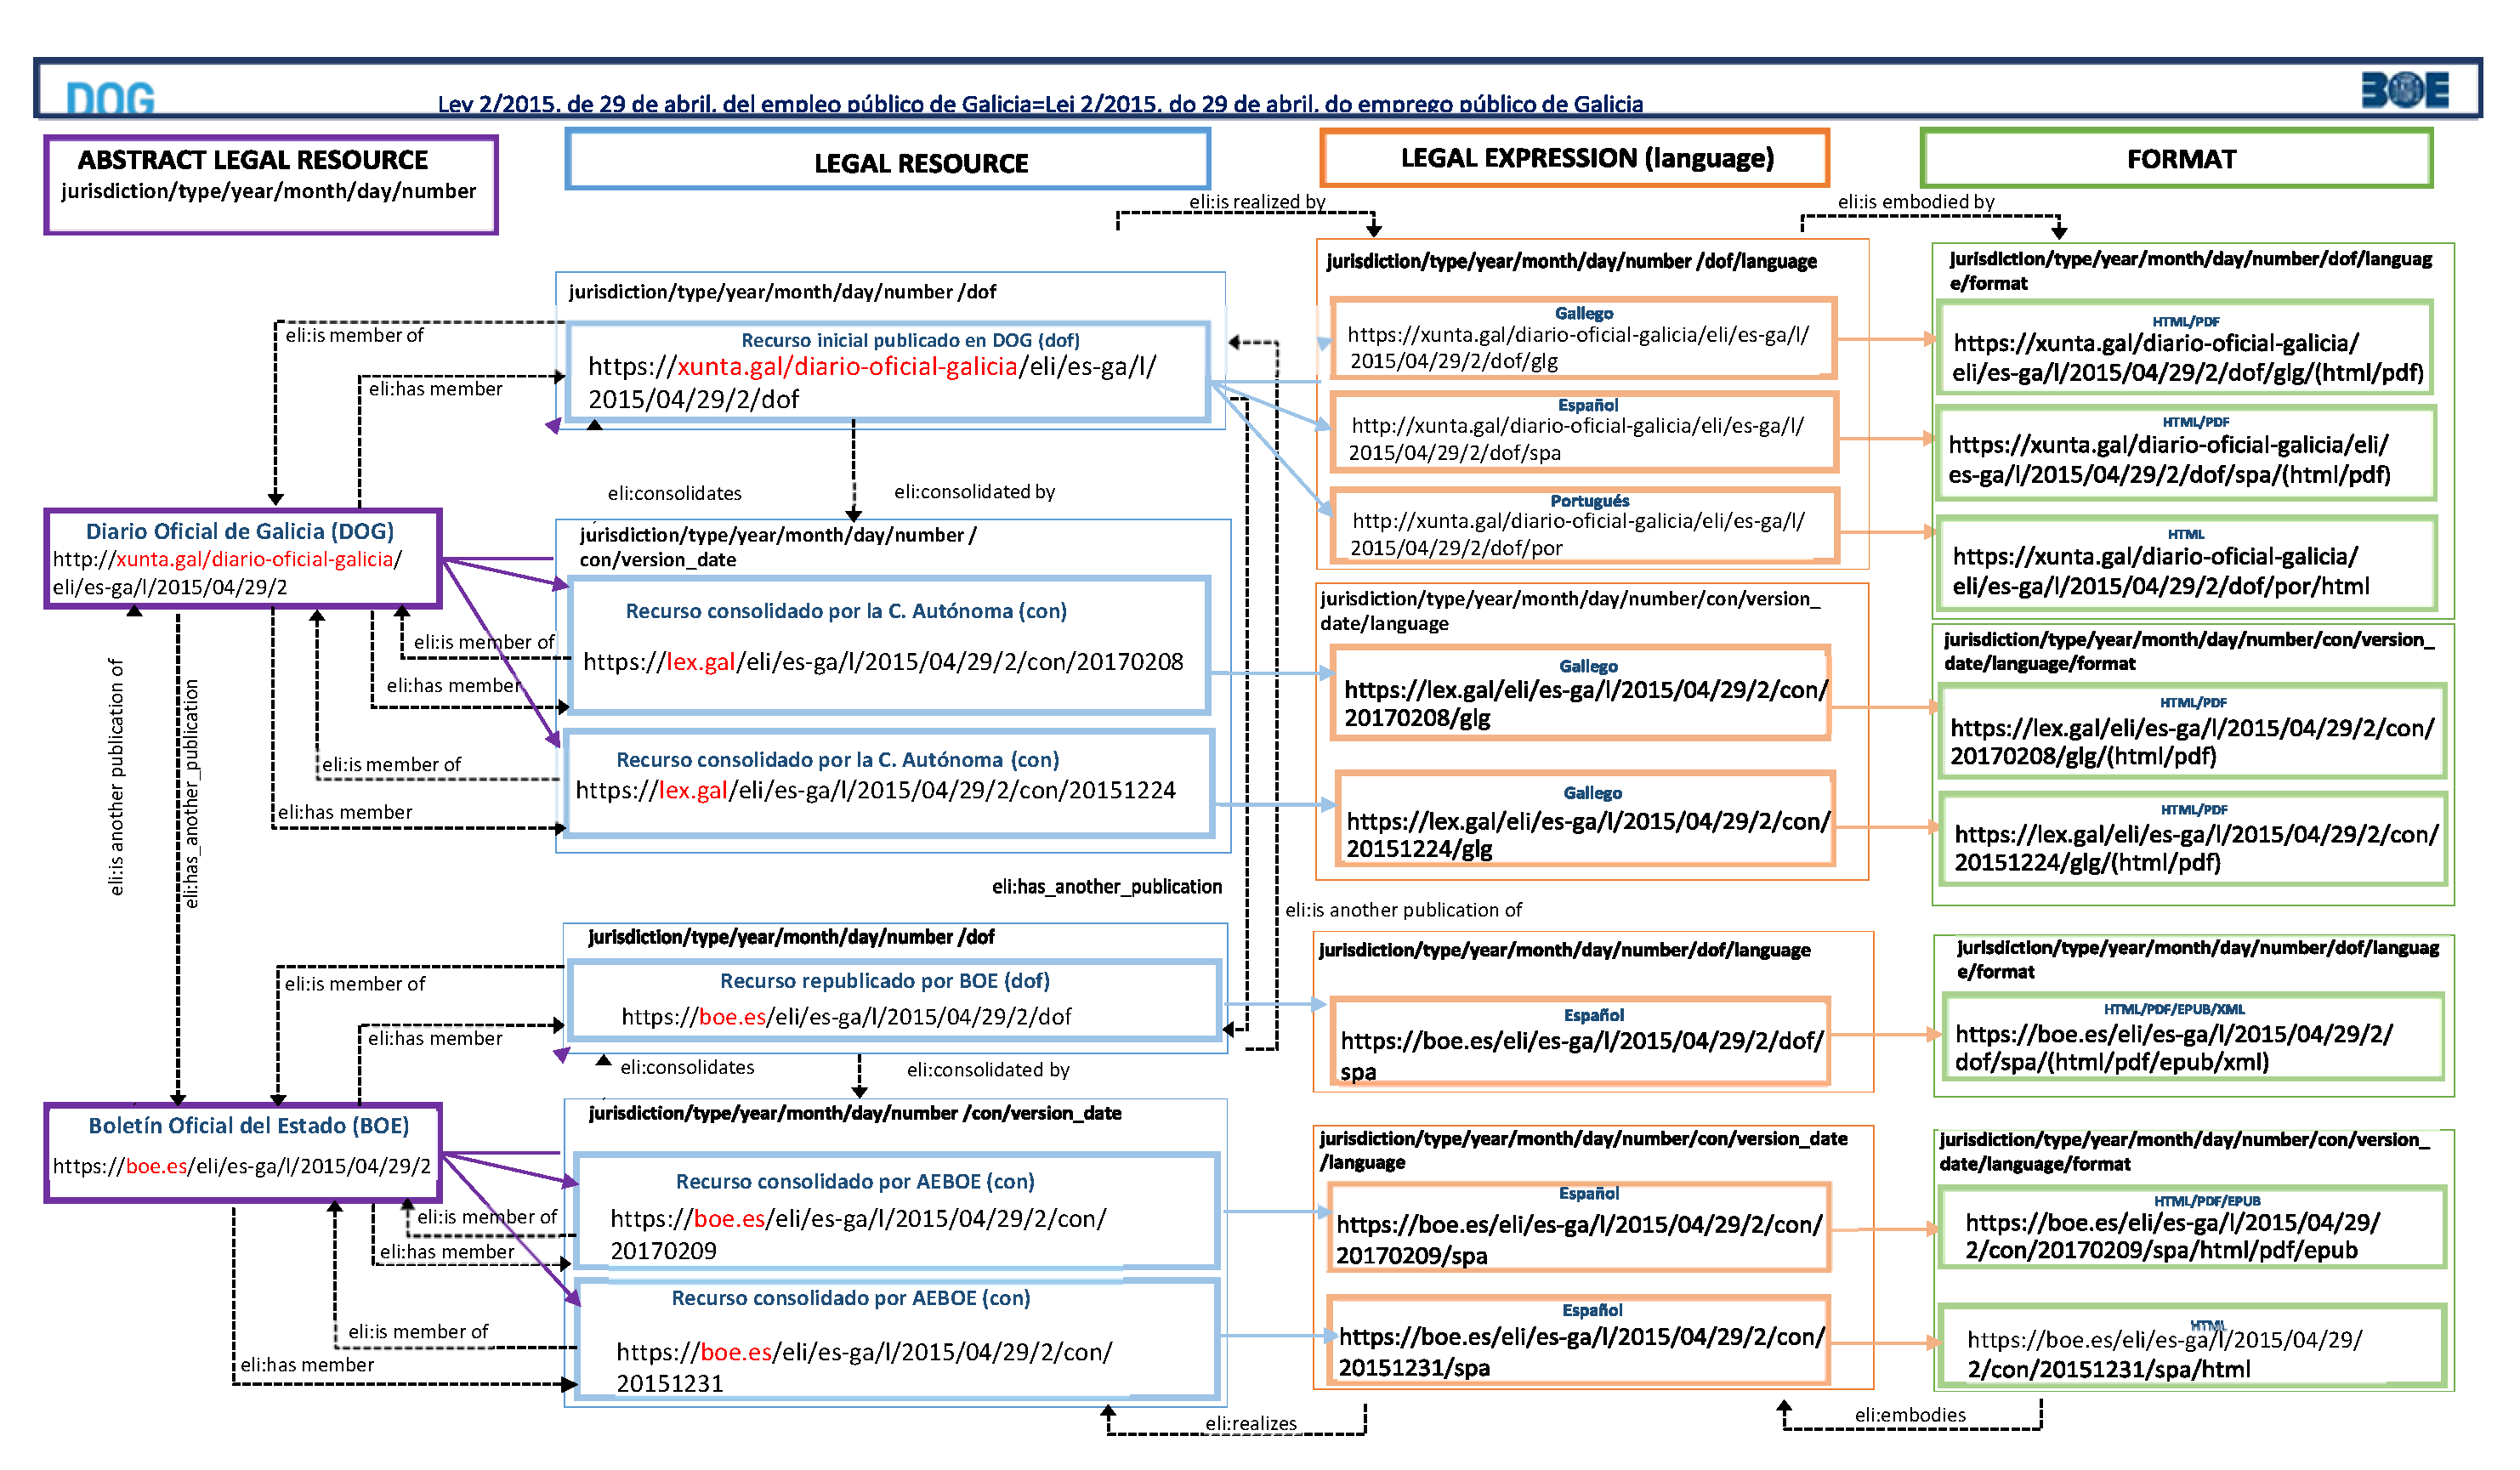Click the DOG 'eli:consolidated by' label
2520x1470 pixels.
(x=975, y=491)
